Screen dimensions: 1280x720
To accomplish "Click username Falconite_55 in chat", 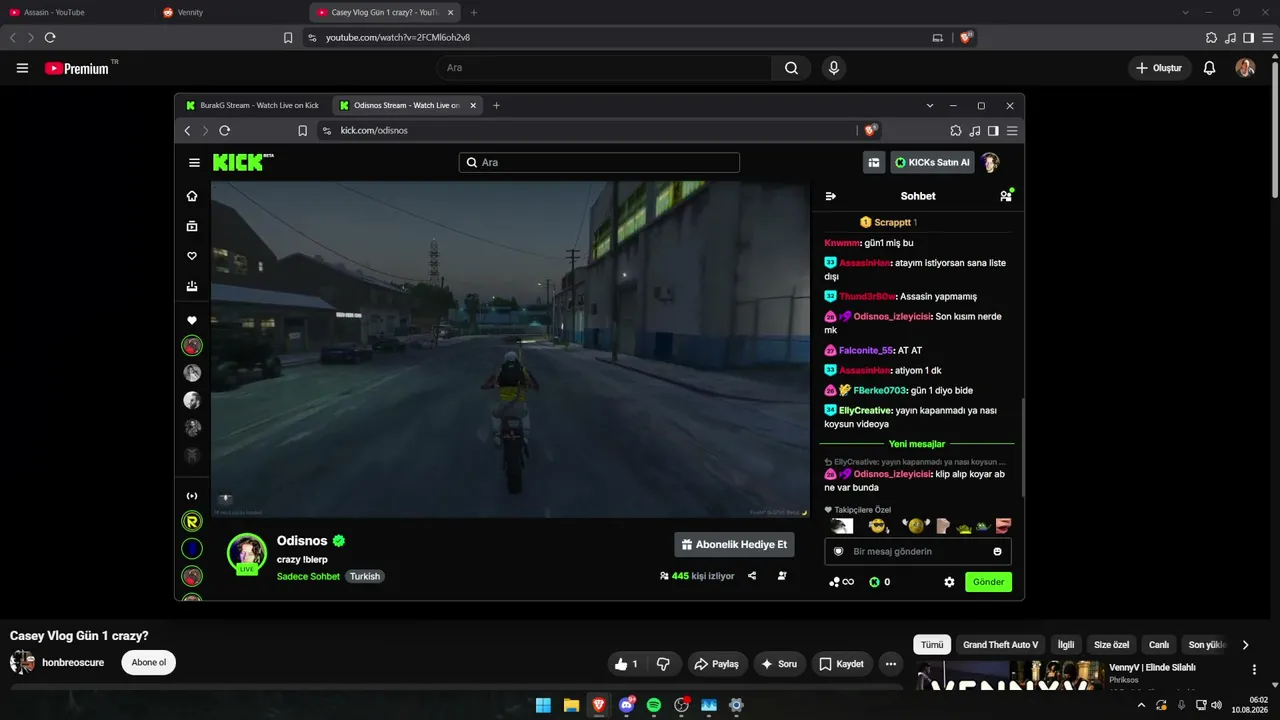I will pyautogui.click(x=866, y=350).
